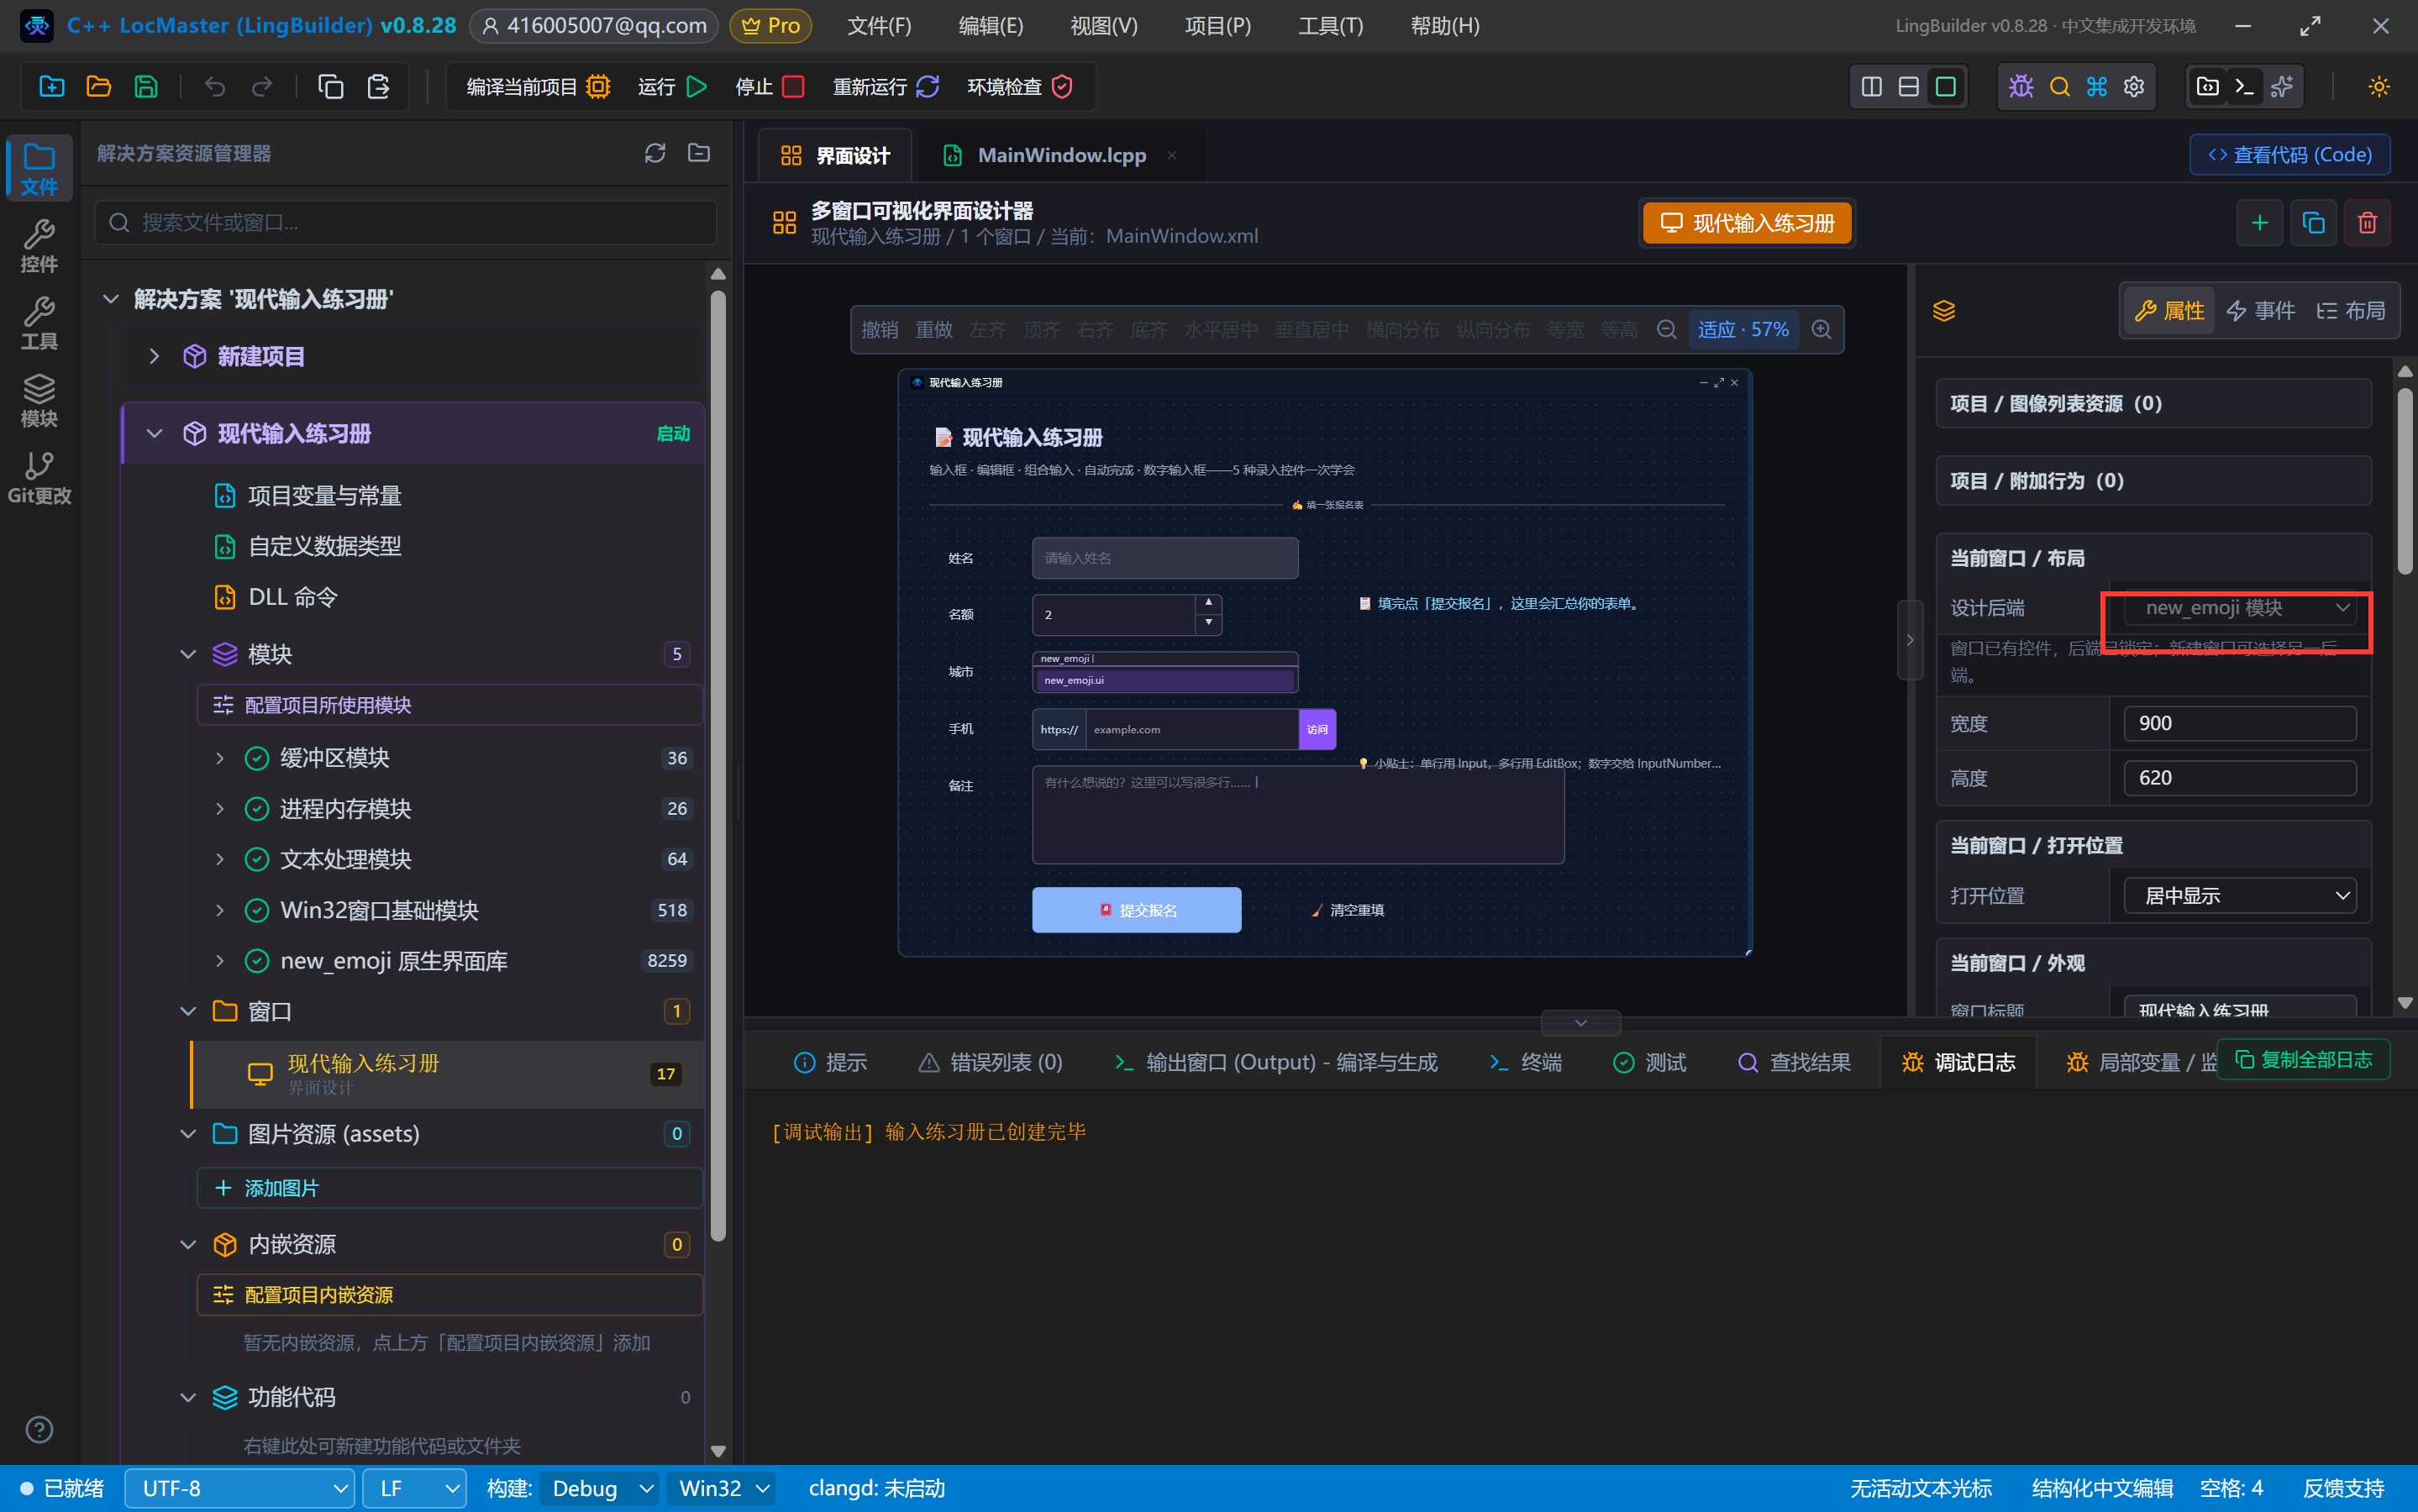2418x1512 pixels.
Task: Open the 模块 sidebar panel
Action: pos(39,400)
